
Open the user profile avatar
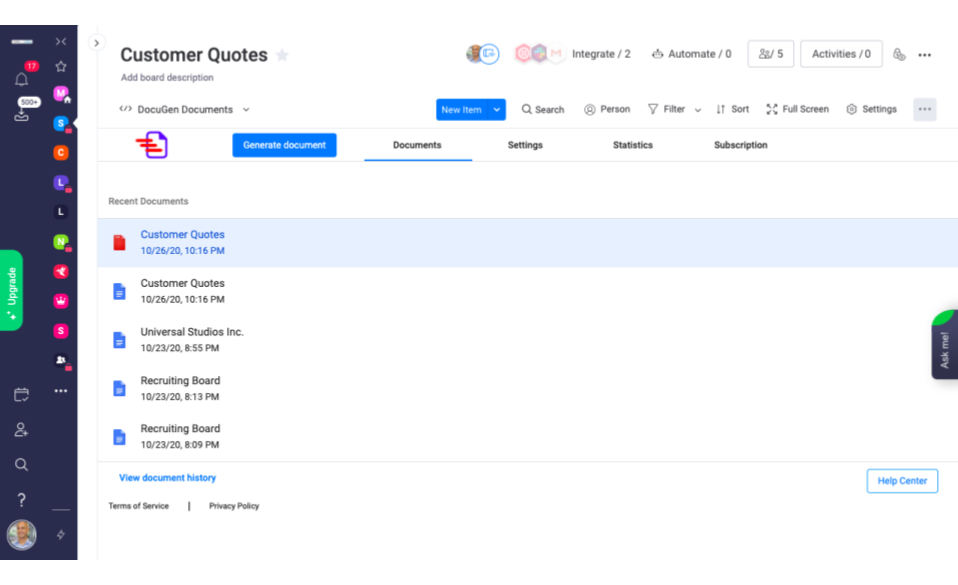click(x=21, y=535)
